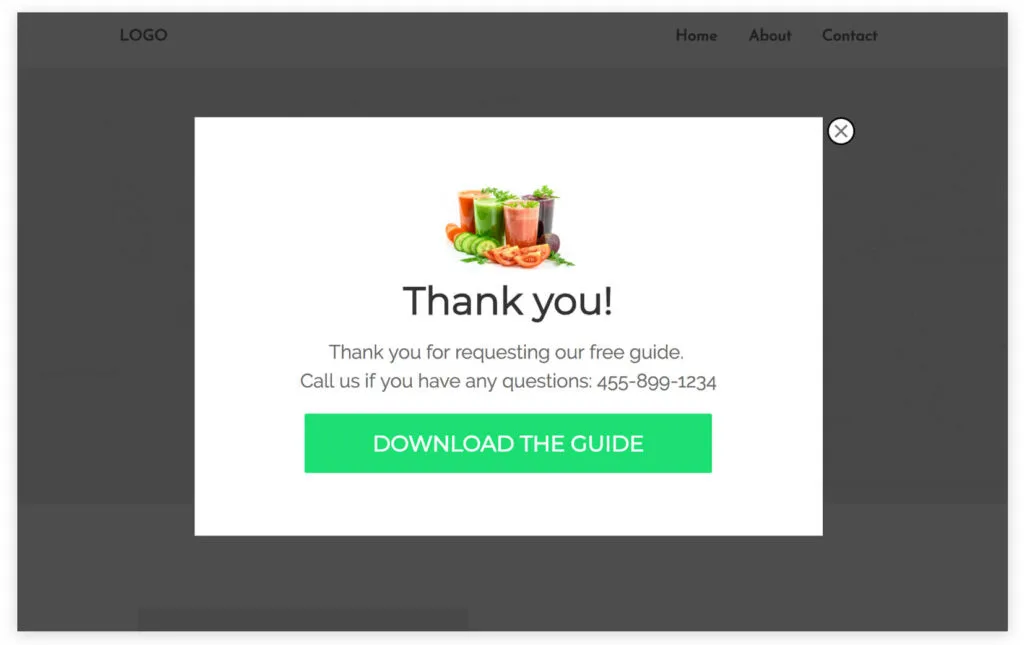1024x645 pixels.
Task: Click the DOWNLOAD THE GUIDE button
Action: [507, 443]
